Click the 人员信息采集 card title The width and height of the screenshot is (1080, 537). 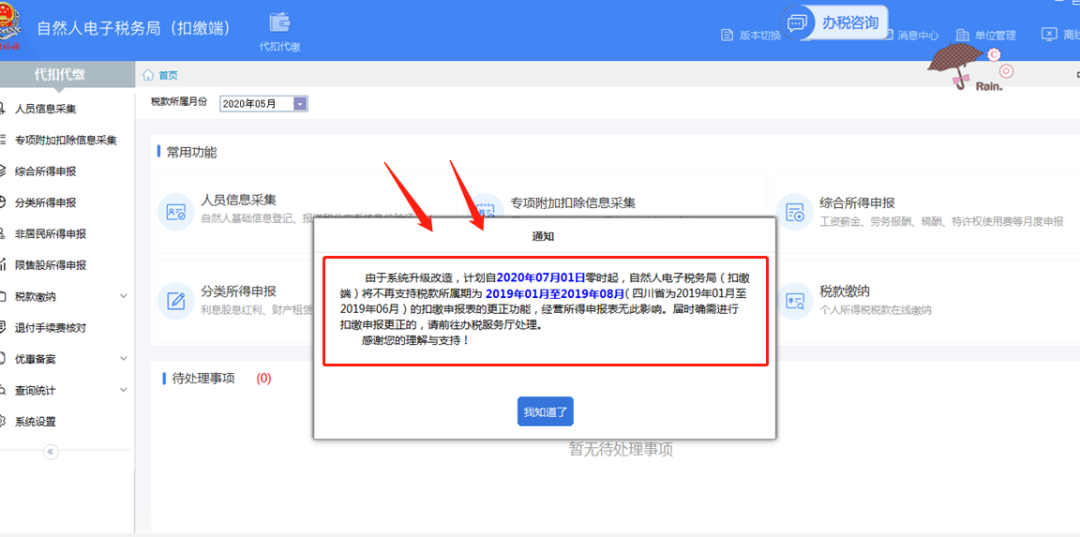(238, 200)
